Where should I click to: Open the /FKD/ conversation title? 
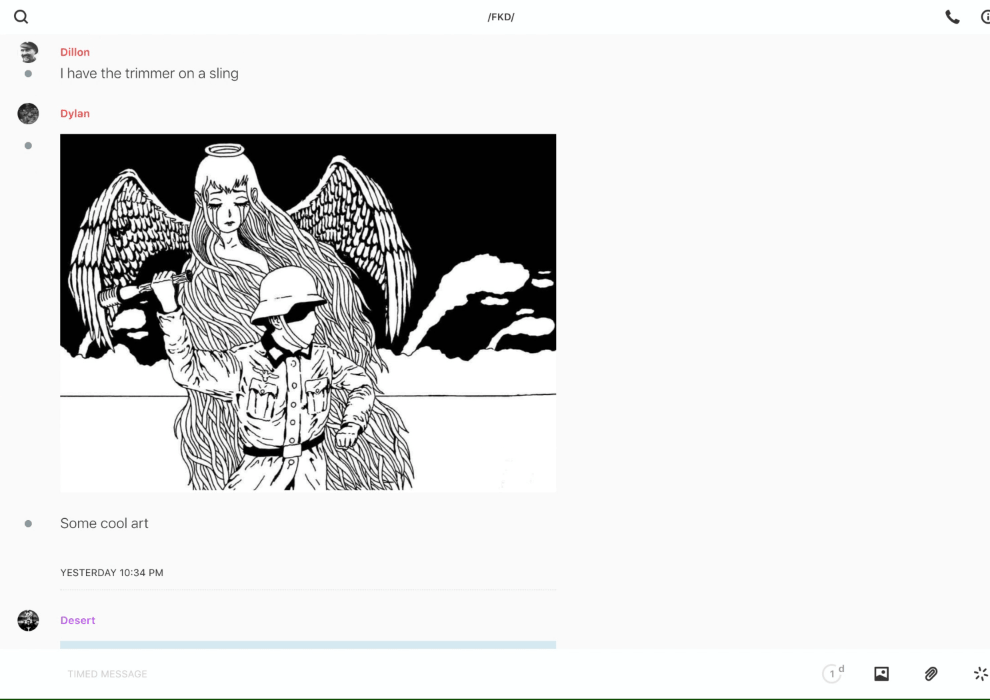(501, 17)
